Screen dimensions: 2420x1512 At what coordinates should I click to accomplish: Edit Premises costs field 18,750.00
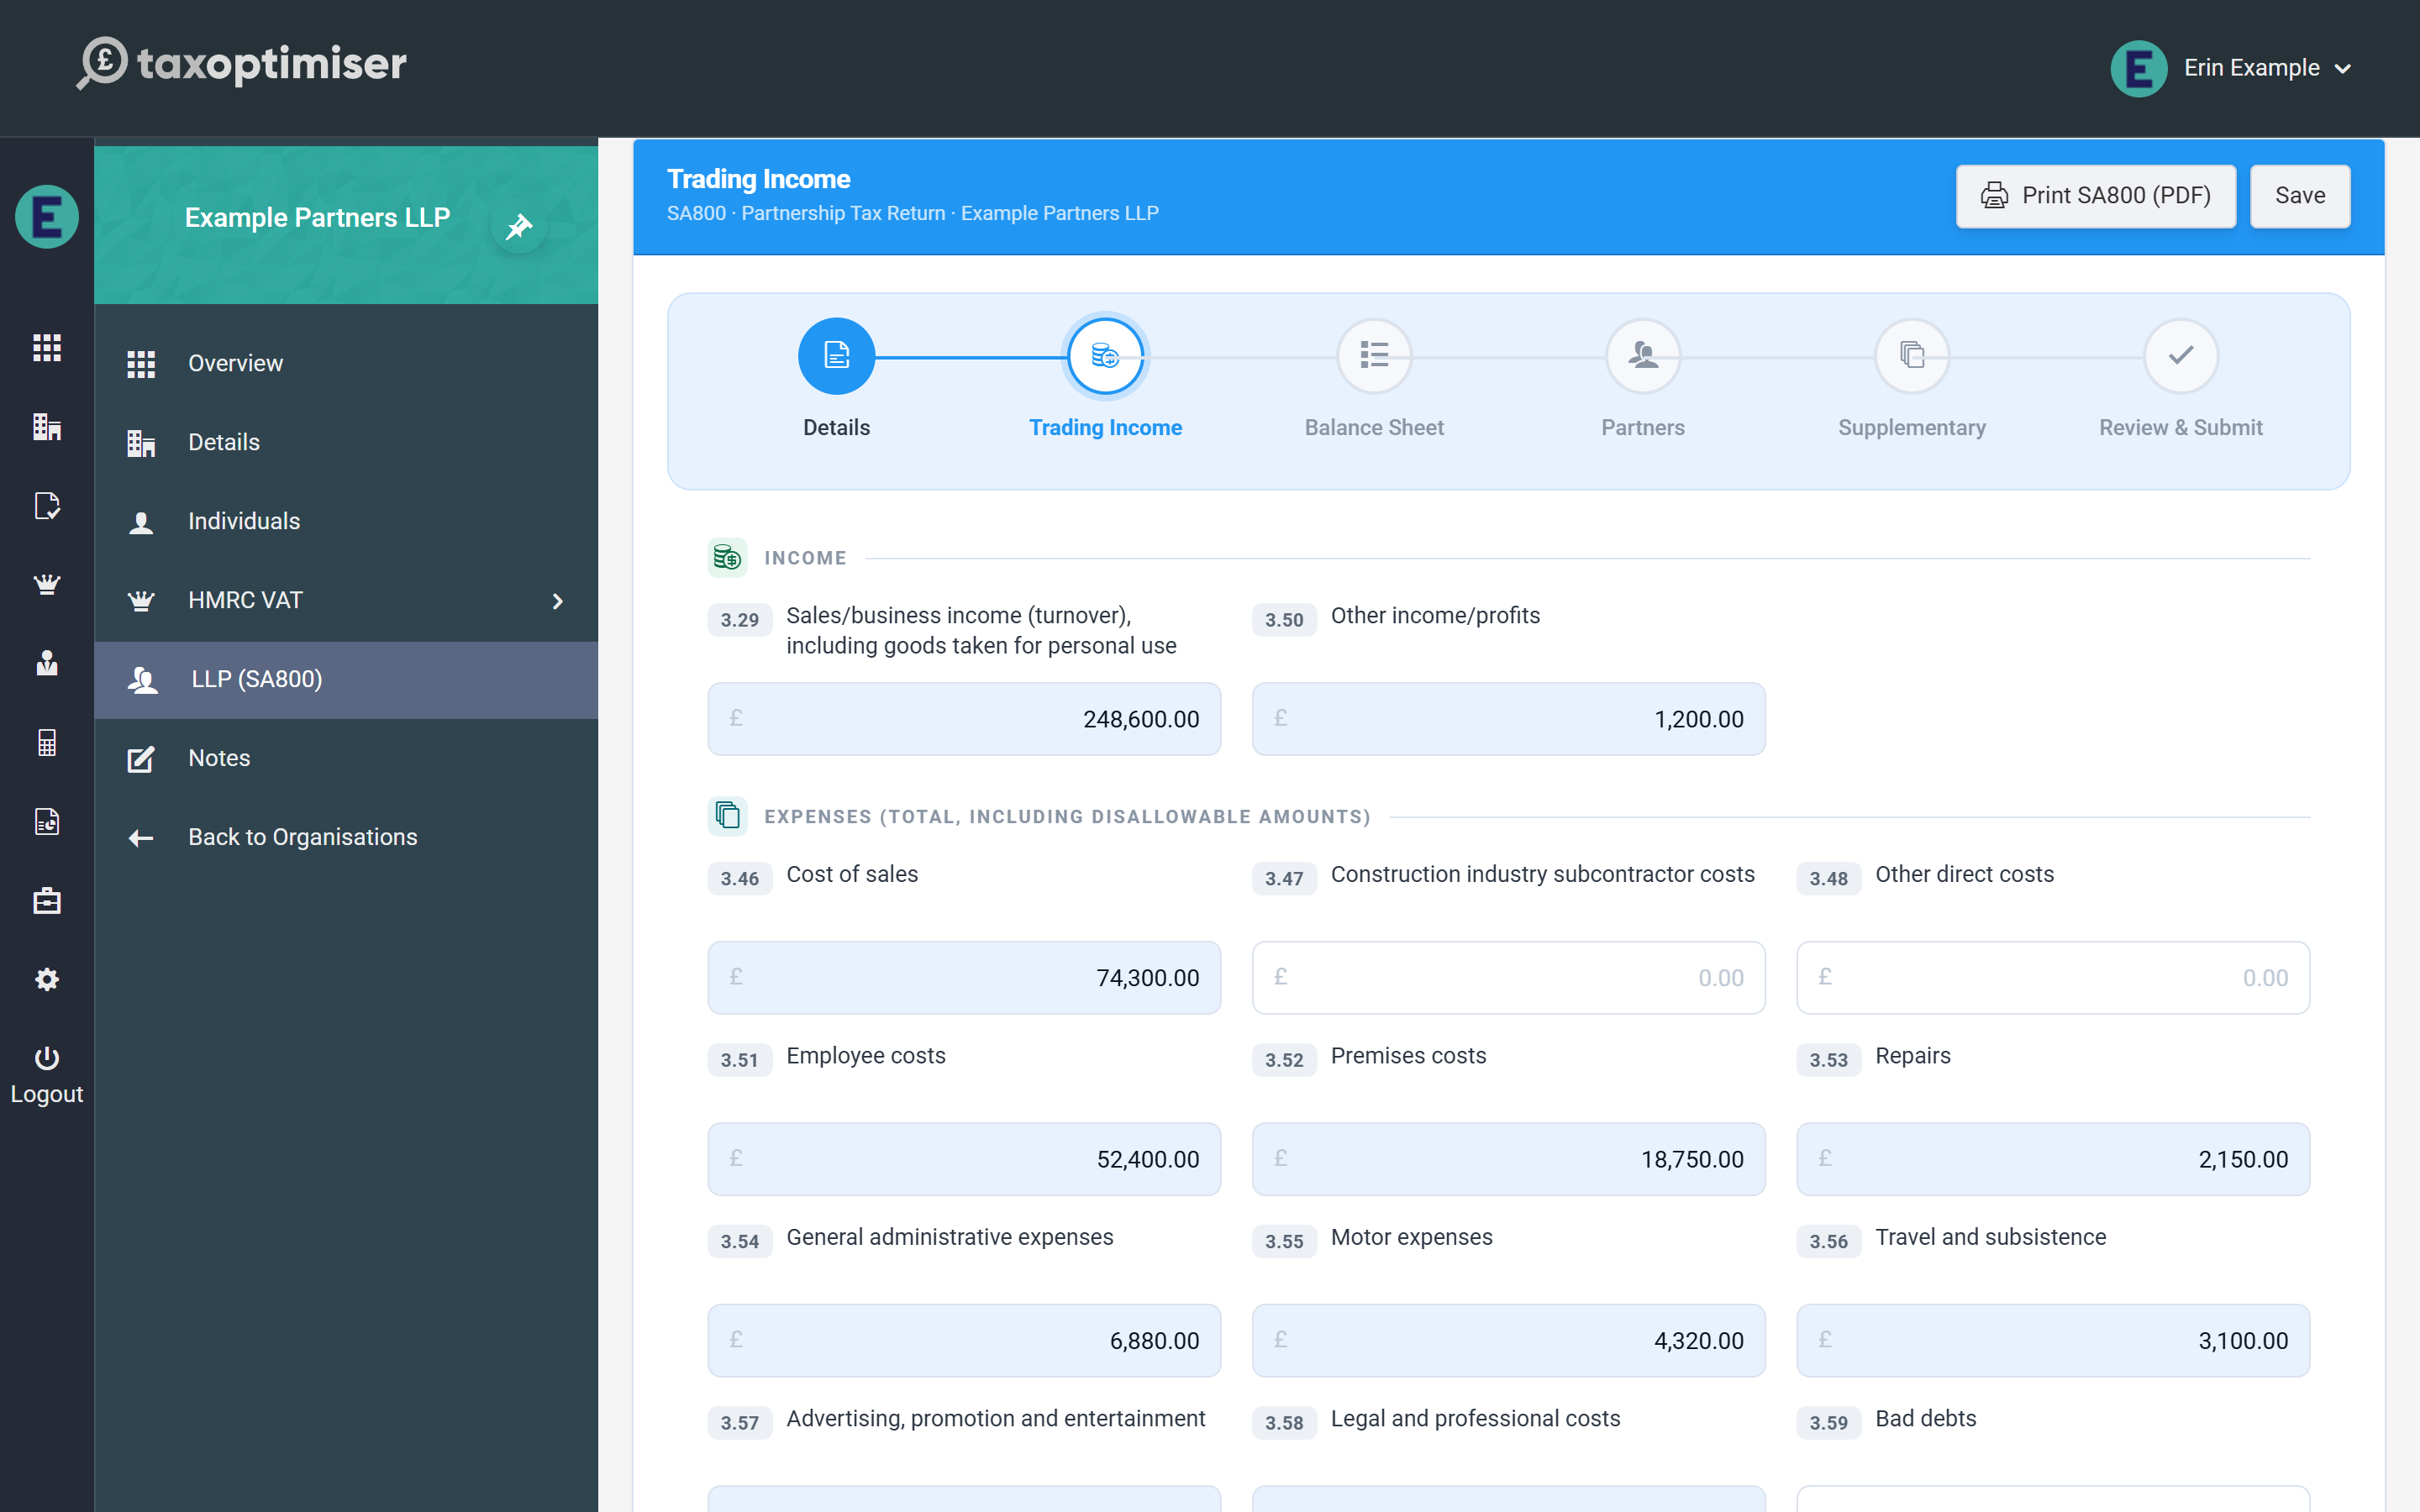tap(1508, 1159)
